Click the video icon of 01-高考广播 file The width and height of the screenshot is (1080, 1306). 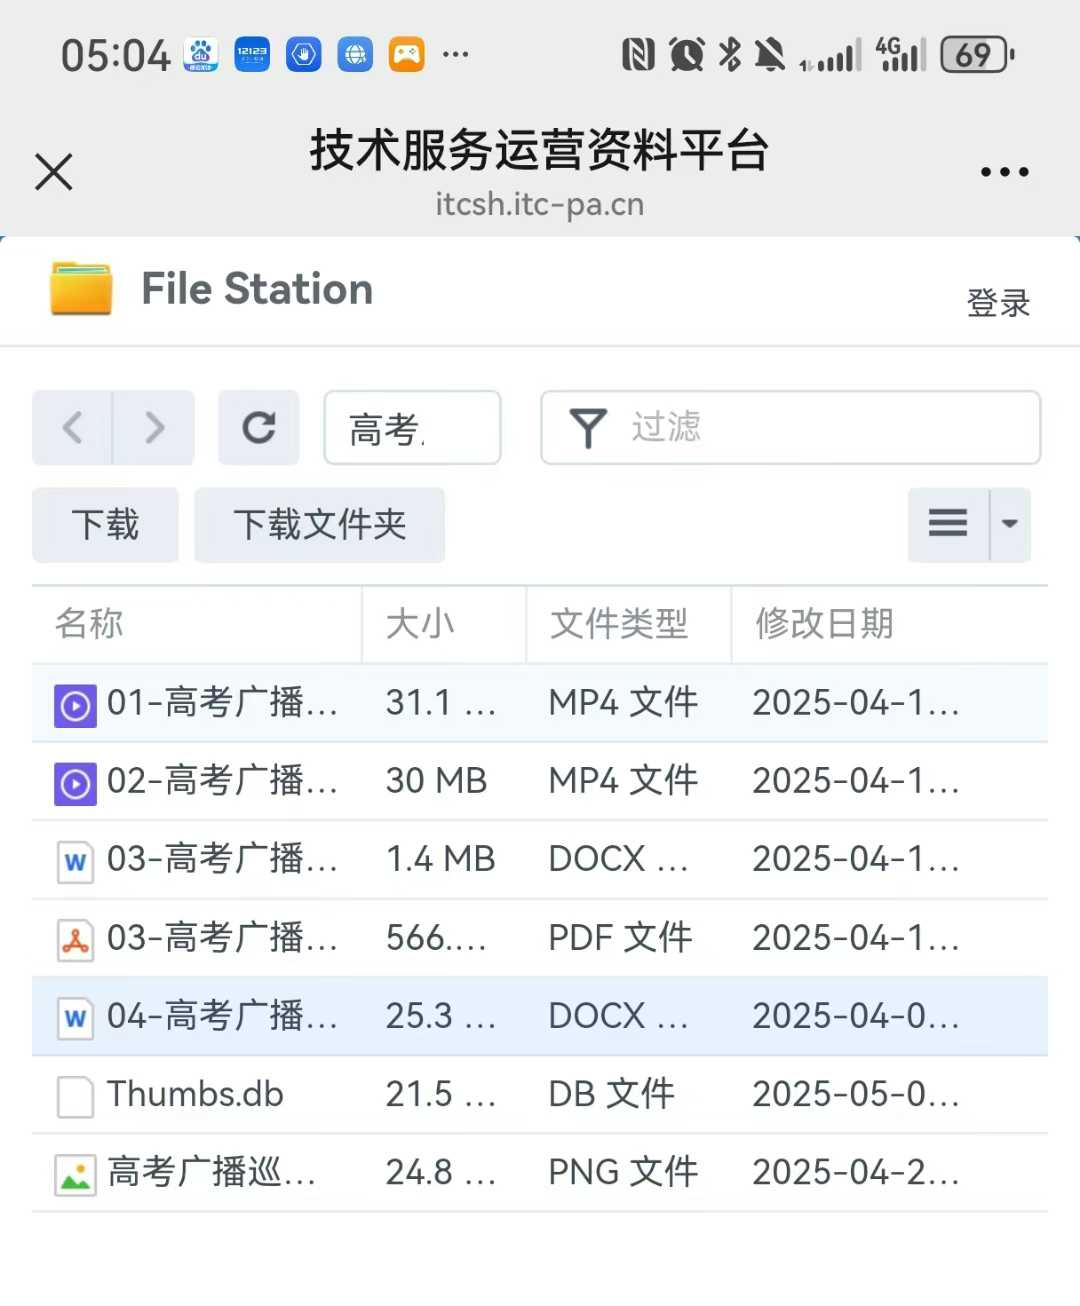(x=75, y=705)
